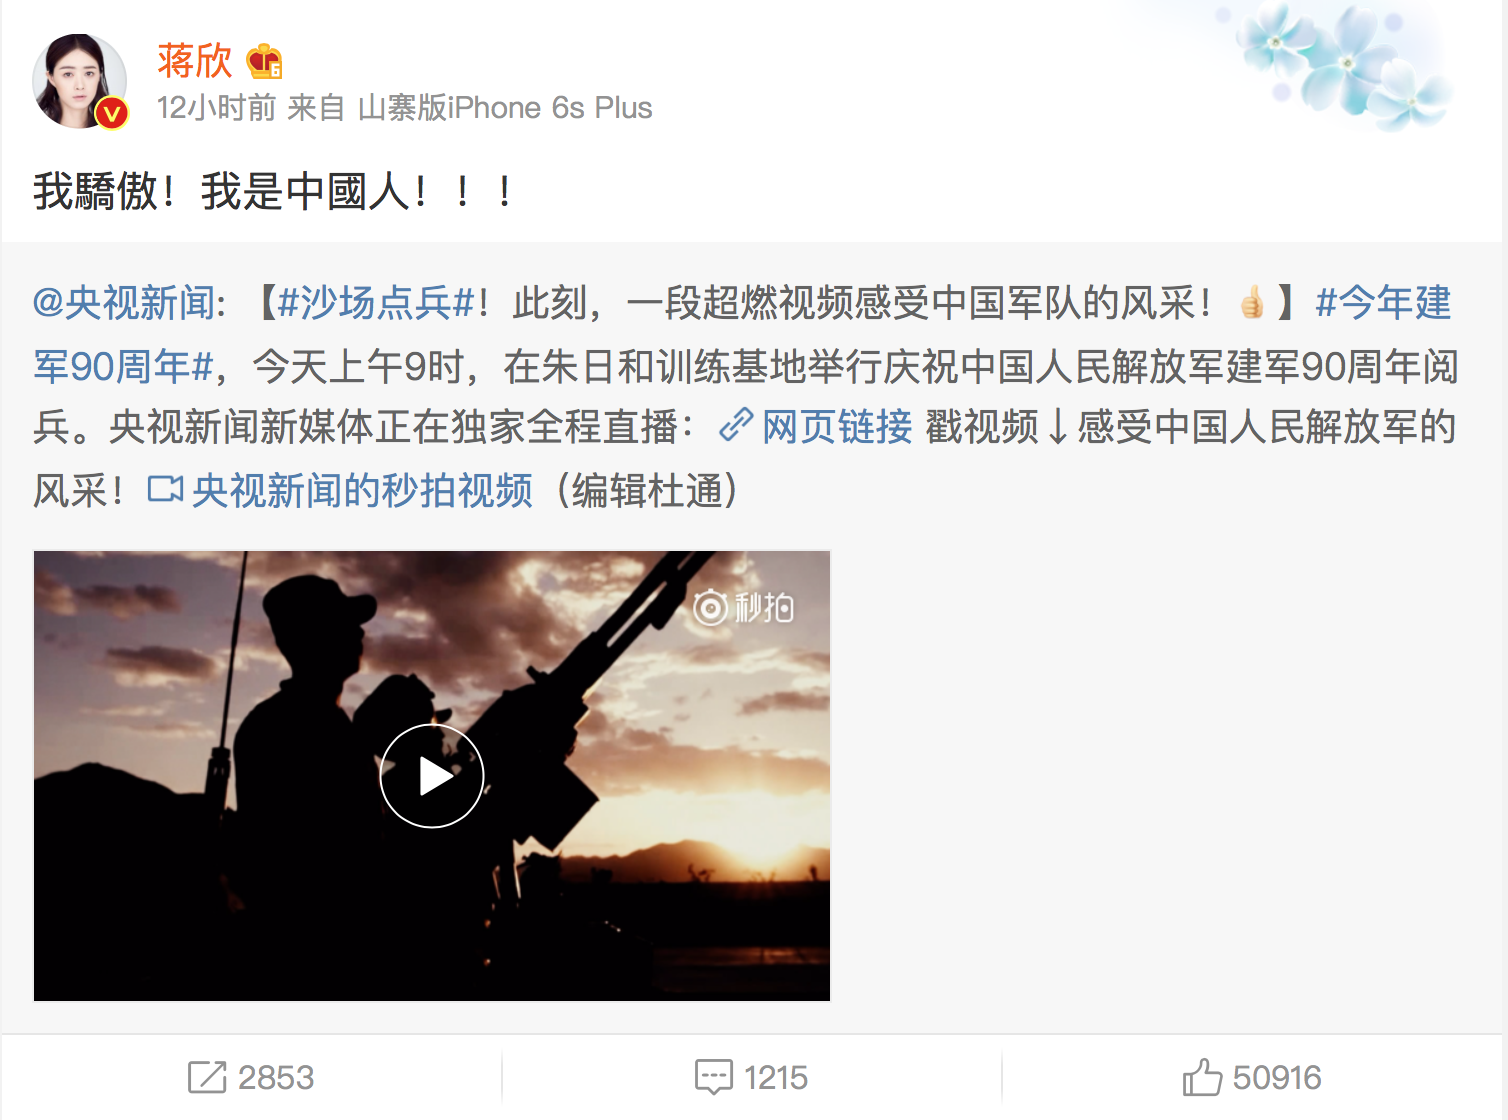The width and height of the screenshot is (1508, 1120).
Task: Open the 蒋欣 username link
Action: 195,61
